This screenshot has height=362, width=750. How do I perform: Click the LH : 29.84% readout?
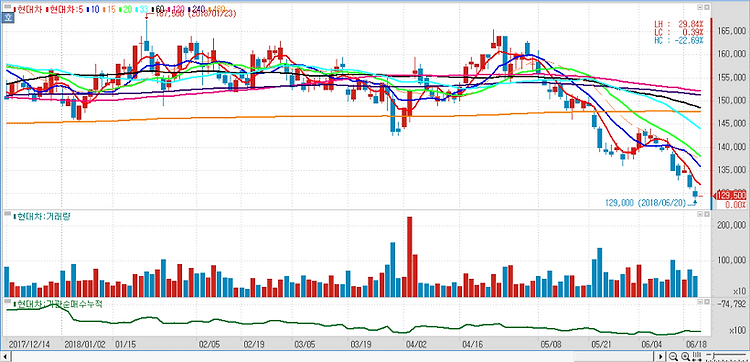[679, 24]
